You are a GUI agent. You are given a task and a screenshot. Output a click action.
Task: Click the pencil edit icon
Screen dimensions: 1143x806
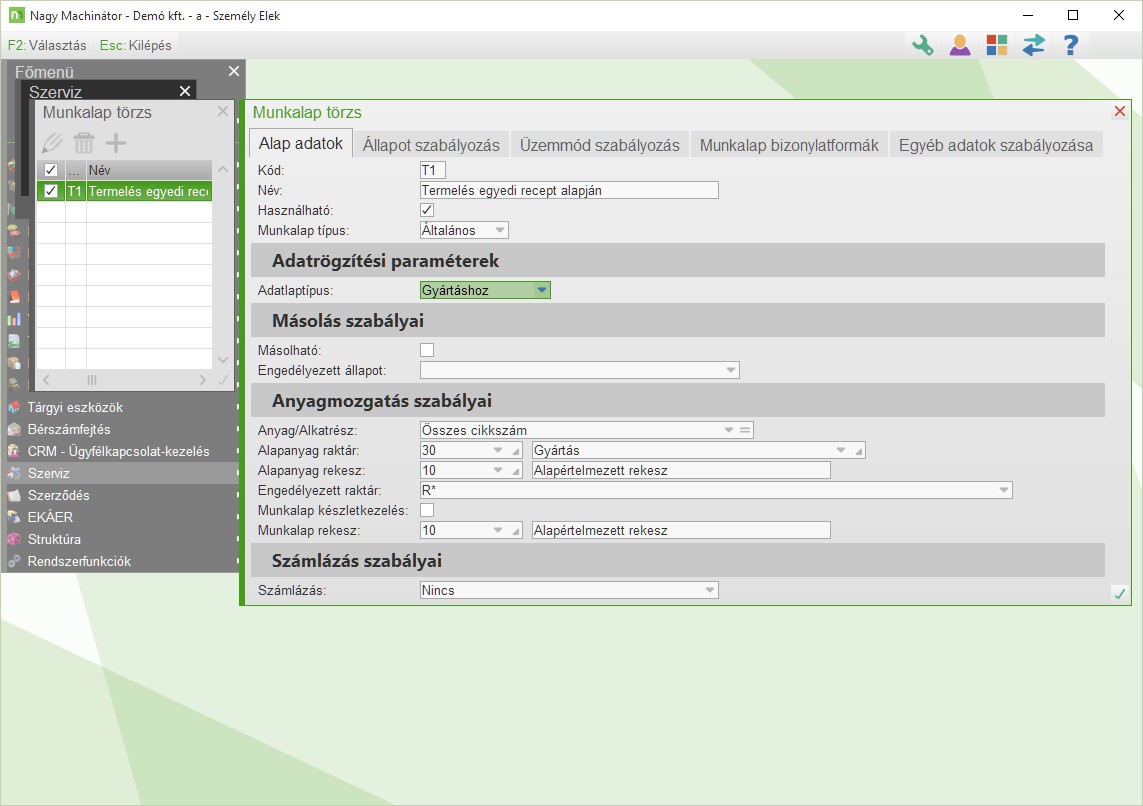(52, 143)
